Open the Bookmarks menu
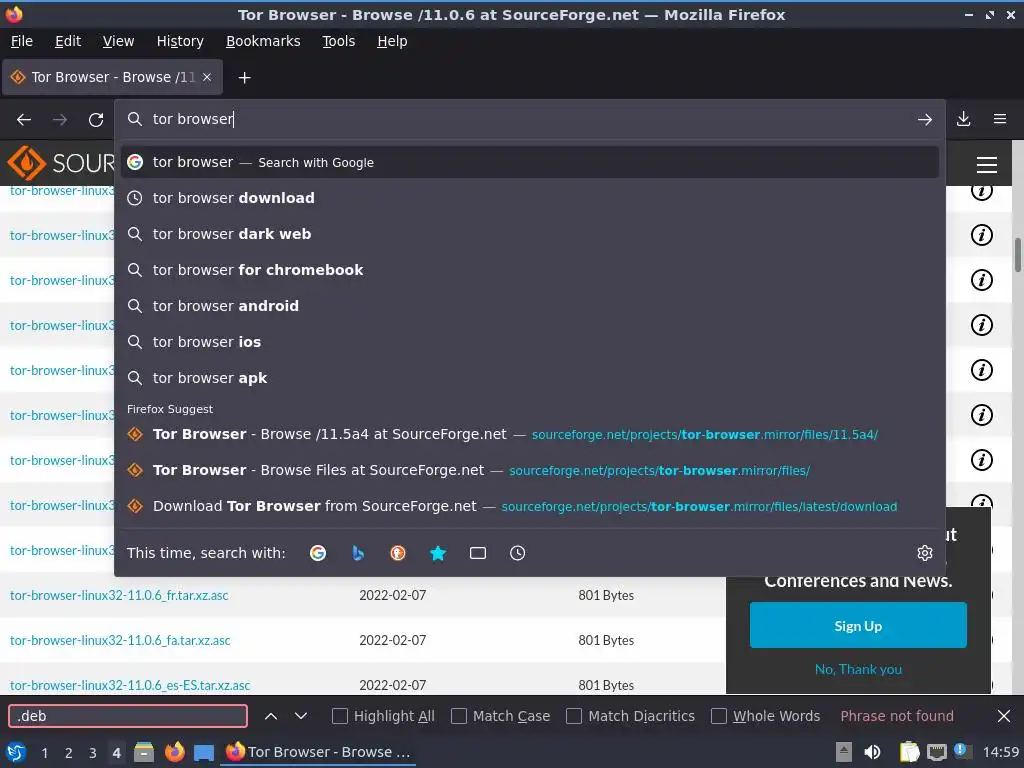 point(263,41)
